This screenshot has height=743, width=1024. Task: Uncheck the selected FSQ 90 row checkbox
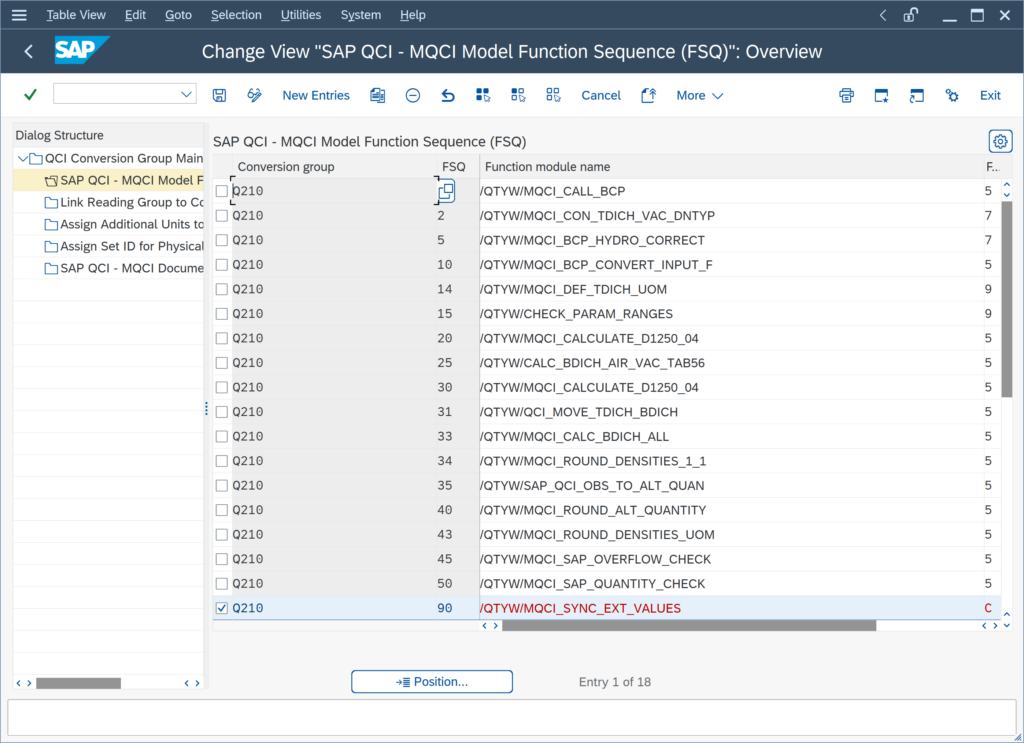click(222, 608)
